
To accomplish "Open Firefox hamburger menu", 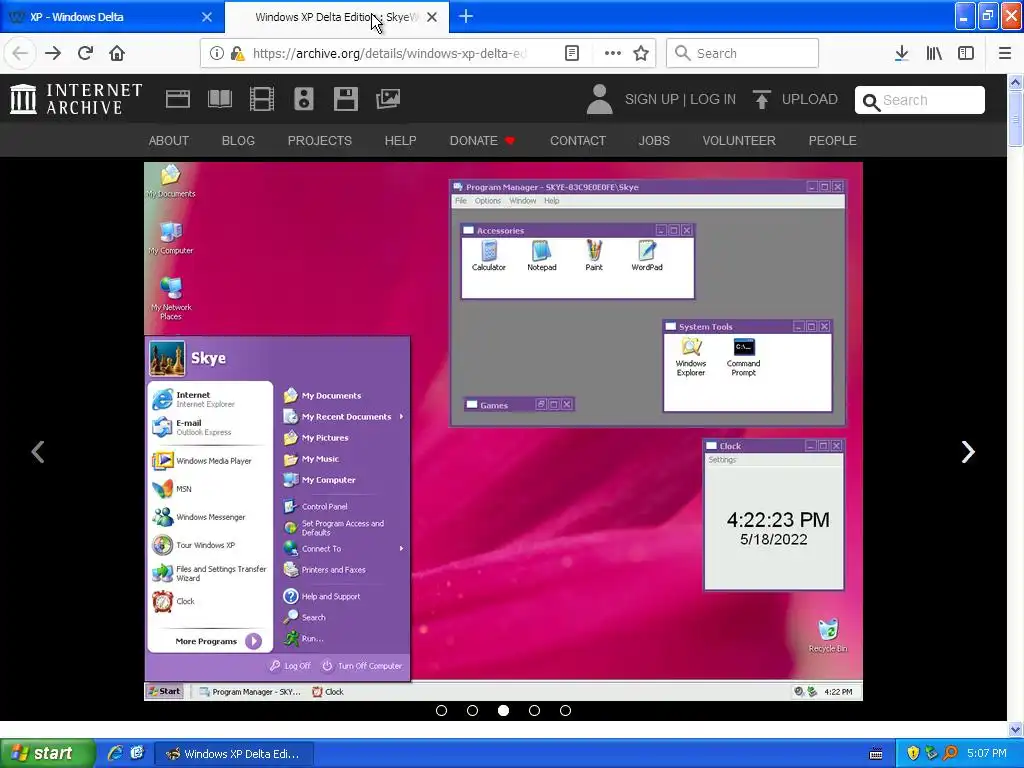I will click(1005, 54).
